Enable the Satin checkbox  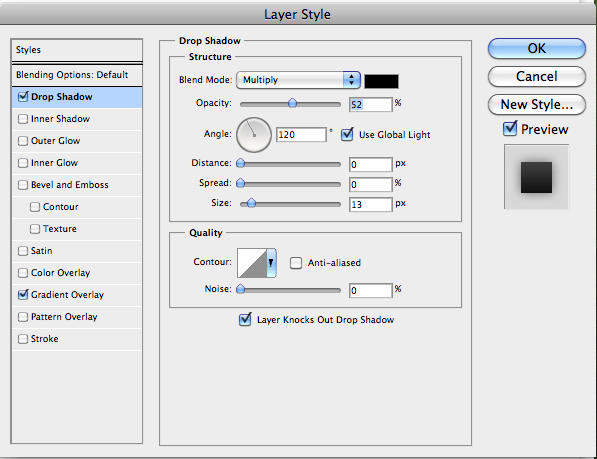[x=23, y=251]
